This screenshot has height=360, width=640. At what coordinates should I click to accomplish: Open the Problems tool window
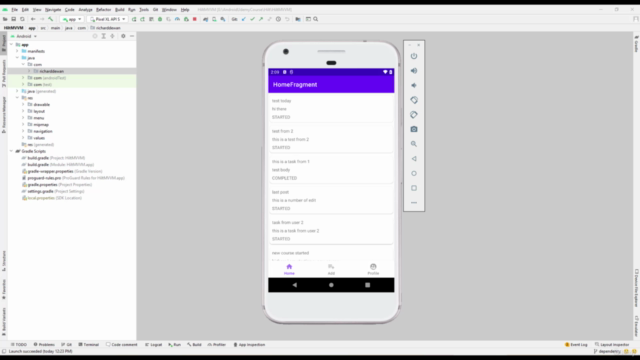44,344
